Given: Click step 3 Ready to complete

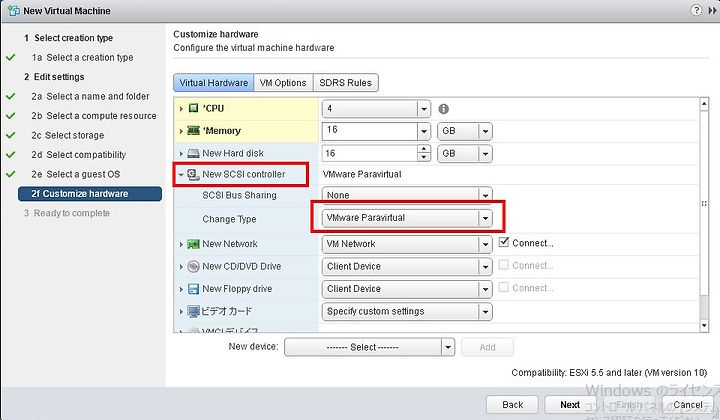Looking at the screenshot, I should pos(67,213).
